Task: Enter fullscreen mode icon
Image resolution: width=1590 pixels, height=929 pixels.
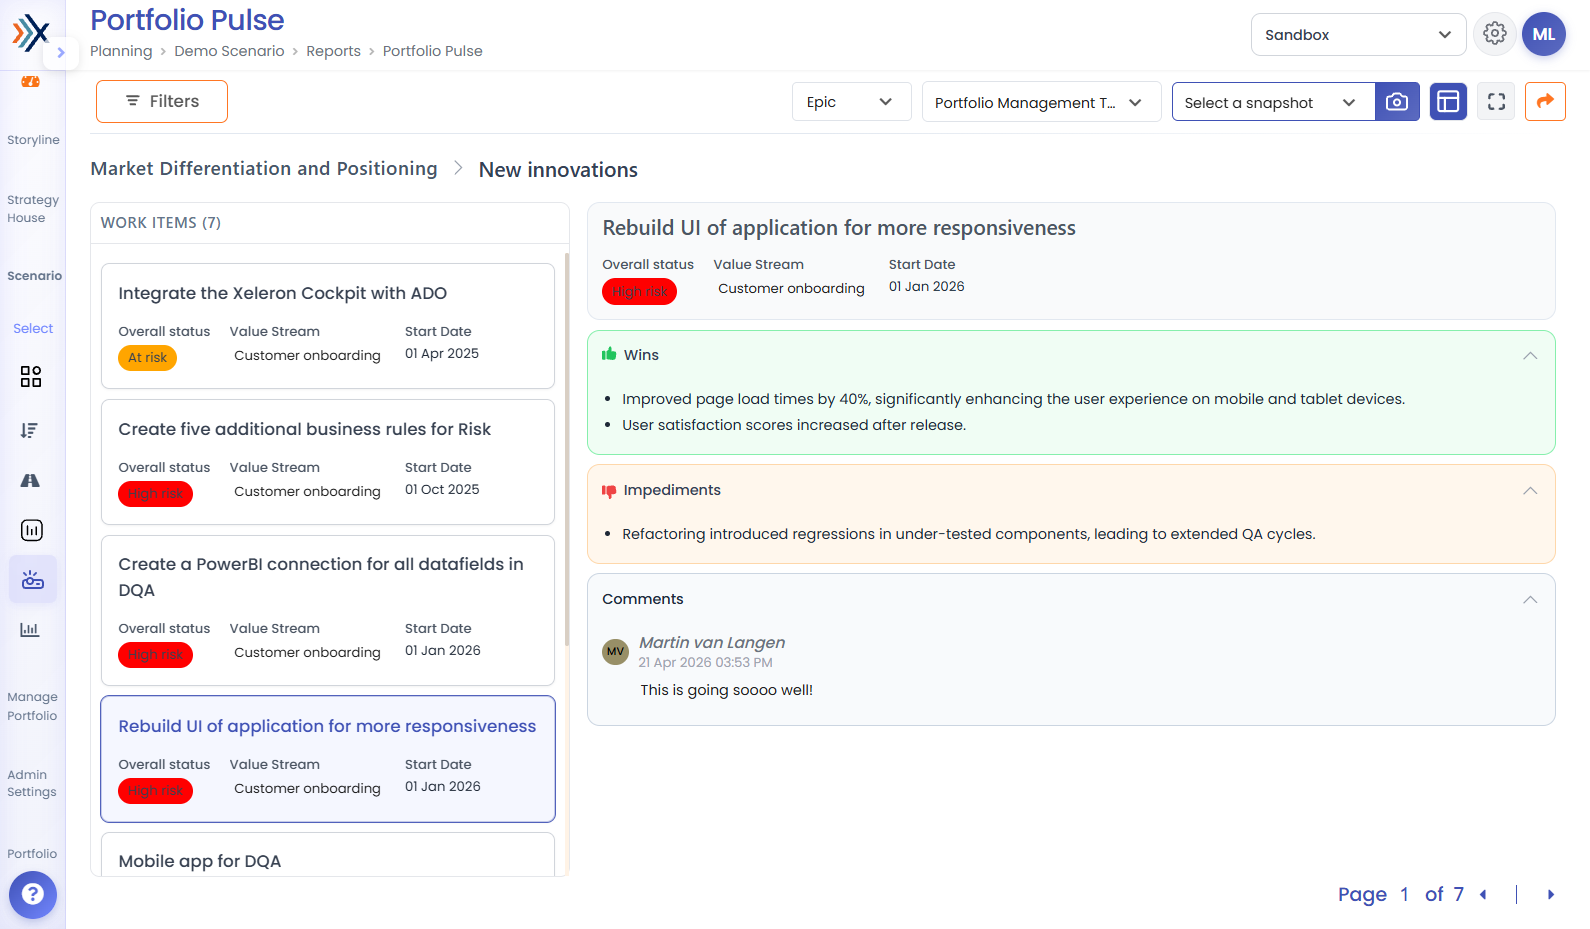Action: (1497, 102)
